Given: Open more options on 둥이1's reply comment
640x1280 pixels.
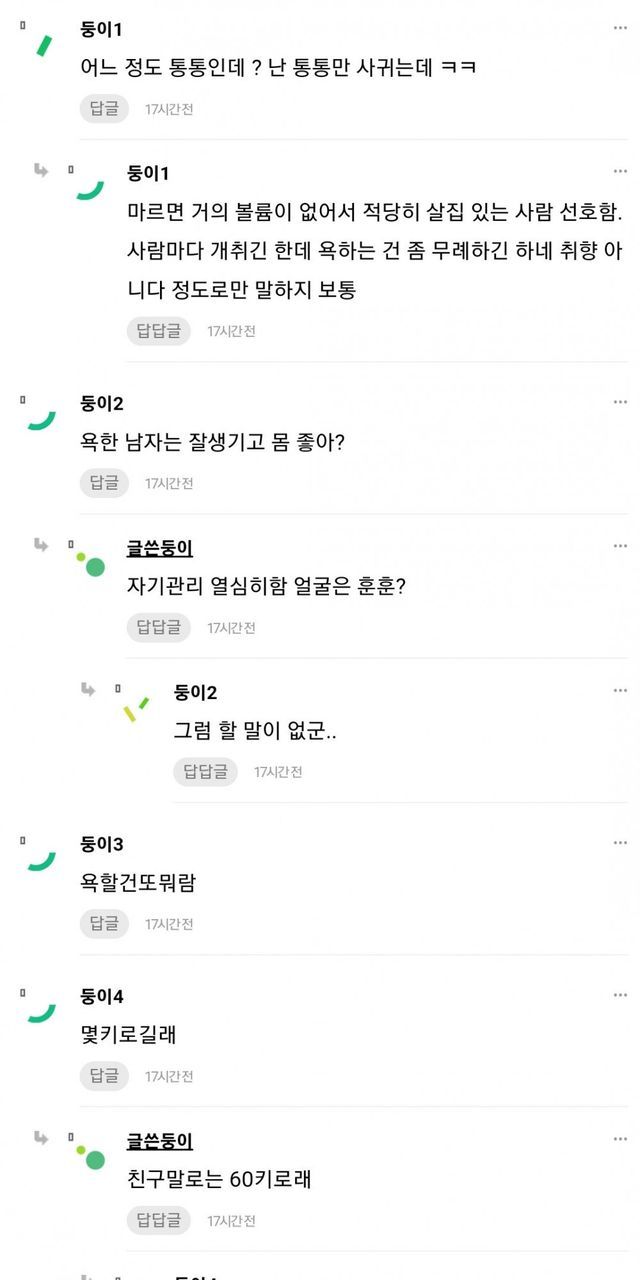Looking at the screenshot, I should tap(620, 172).
